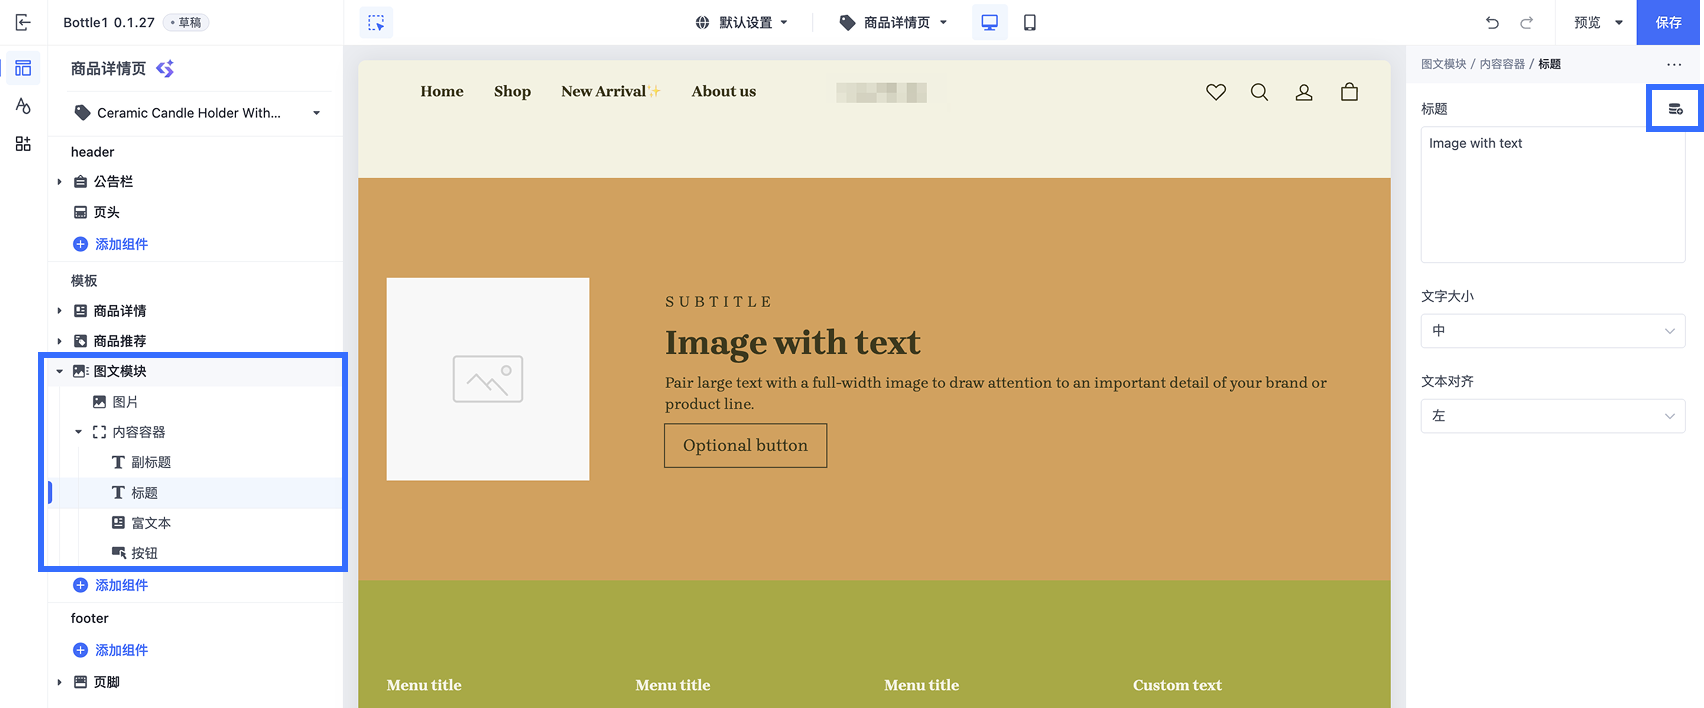Image resolution: width=1704 pixels, height=708 pixels.
Task: Switch to mobile preview mode
Action: (1030, 22)
